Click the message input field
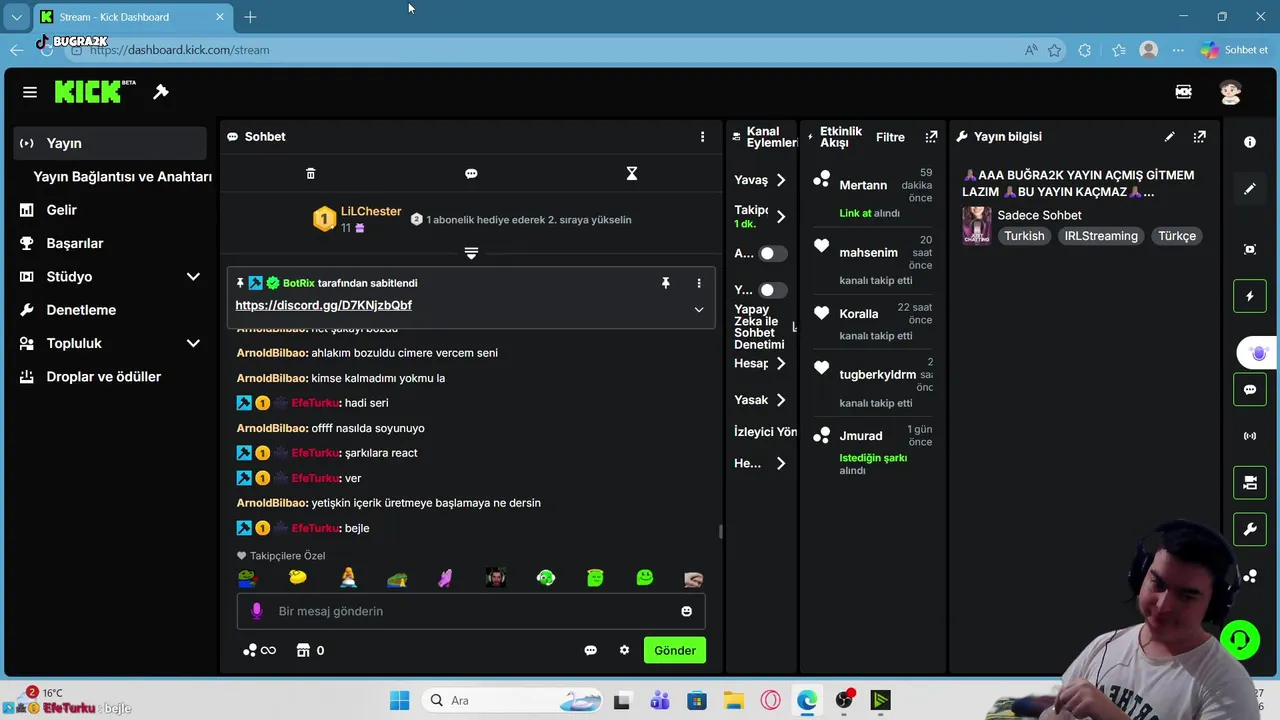The height and width of the screenshot is (720, 1280). point(471,611)
